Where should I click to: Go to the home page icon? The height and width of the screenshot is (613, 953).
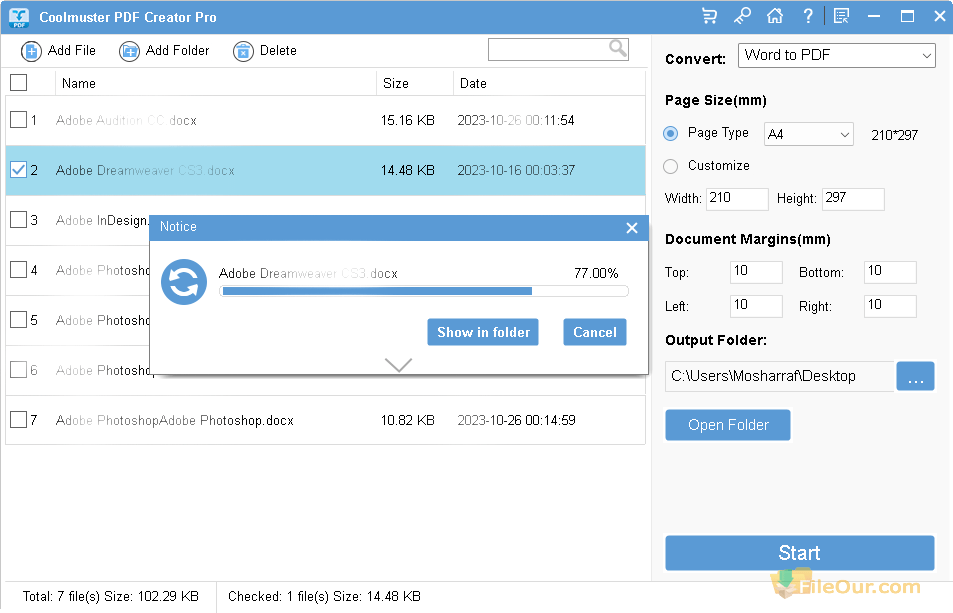tap(775, 16)
